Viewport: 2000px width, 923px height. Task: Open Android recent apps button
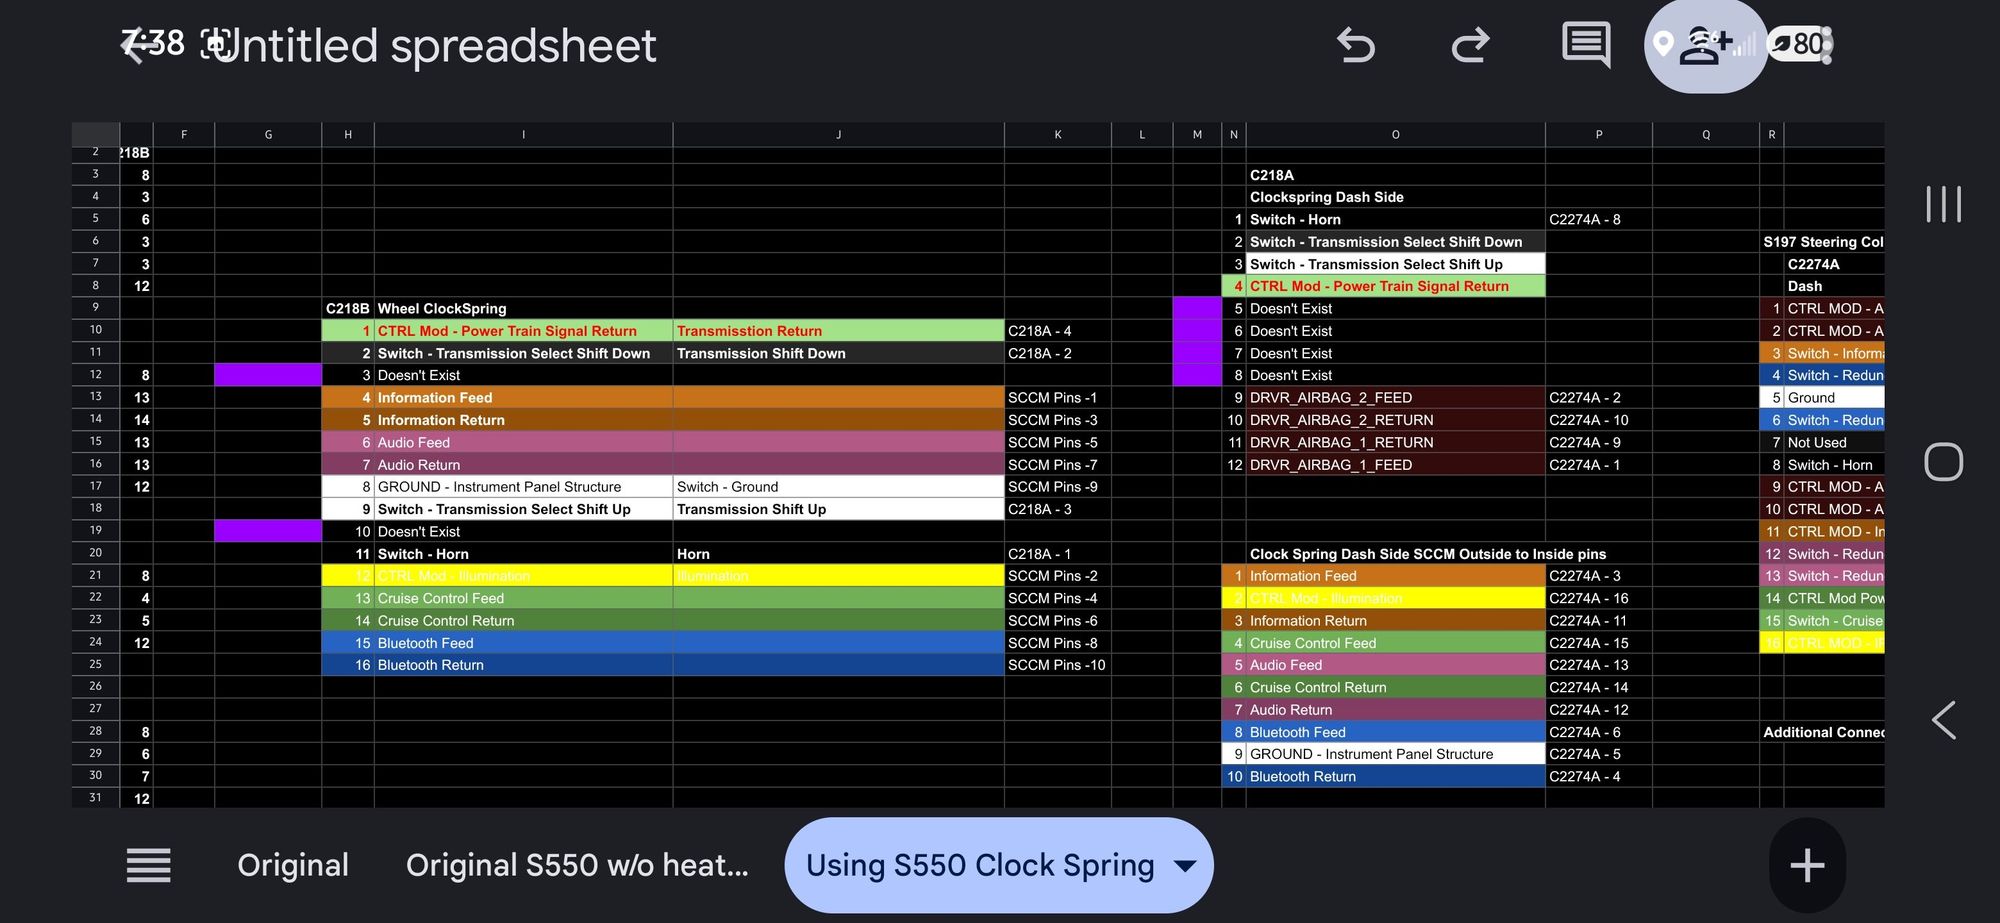1943,204
